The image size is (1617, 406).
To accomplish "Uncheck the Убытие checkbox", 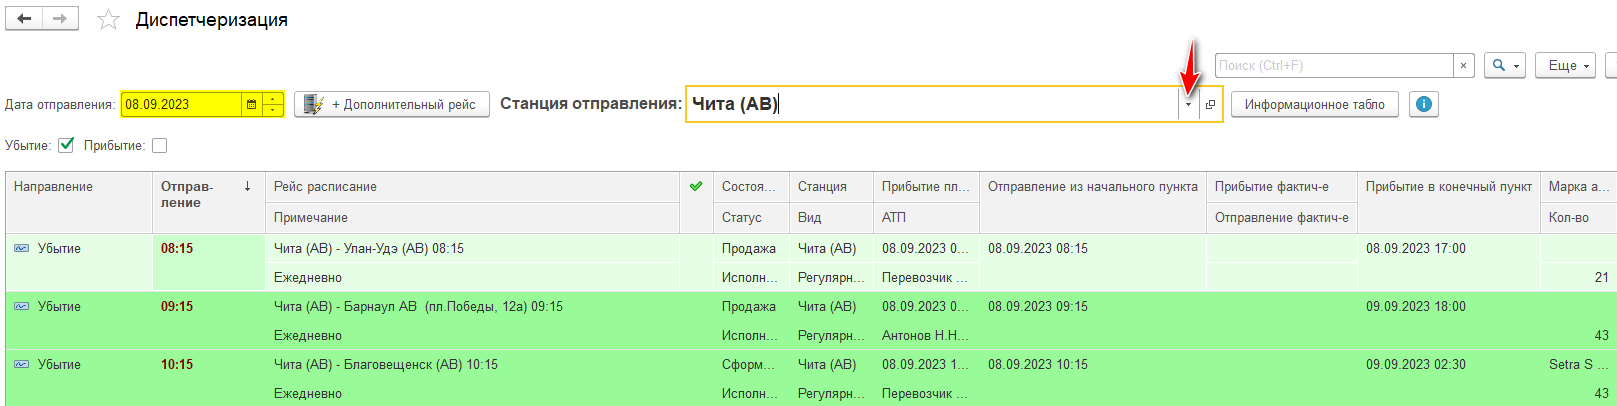I will pyautogui.click(x=66, y=145).
